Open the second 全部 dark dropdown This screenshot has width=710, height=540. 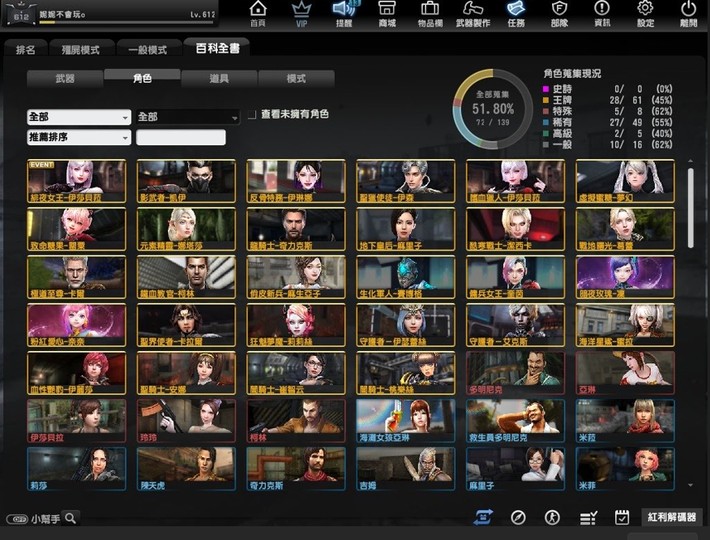coord(187,117)
